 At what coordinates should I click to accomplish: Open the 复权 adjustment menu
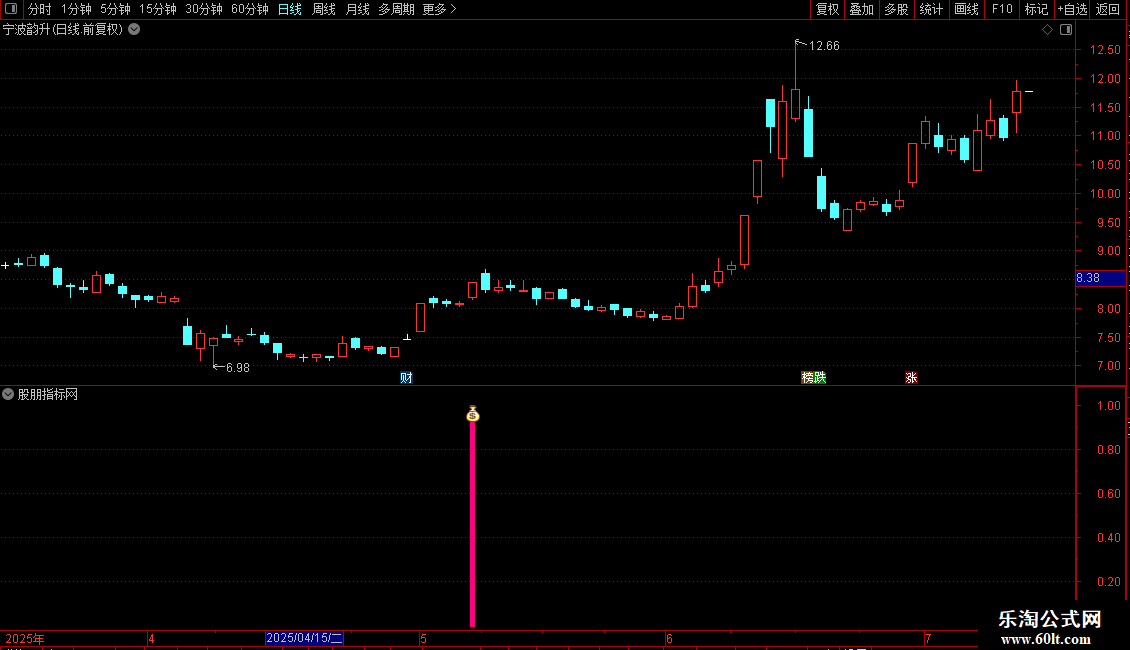tap(827, 9)
